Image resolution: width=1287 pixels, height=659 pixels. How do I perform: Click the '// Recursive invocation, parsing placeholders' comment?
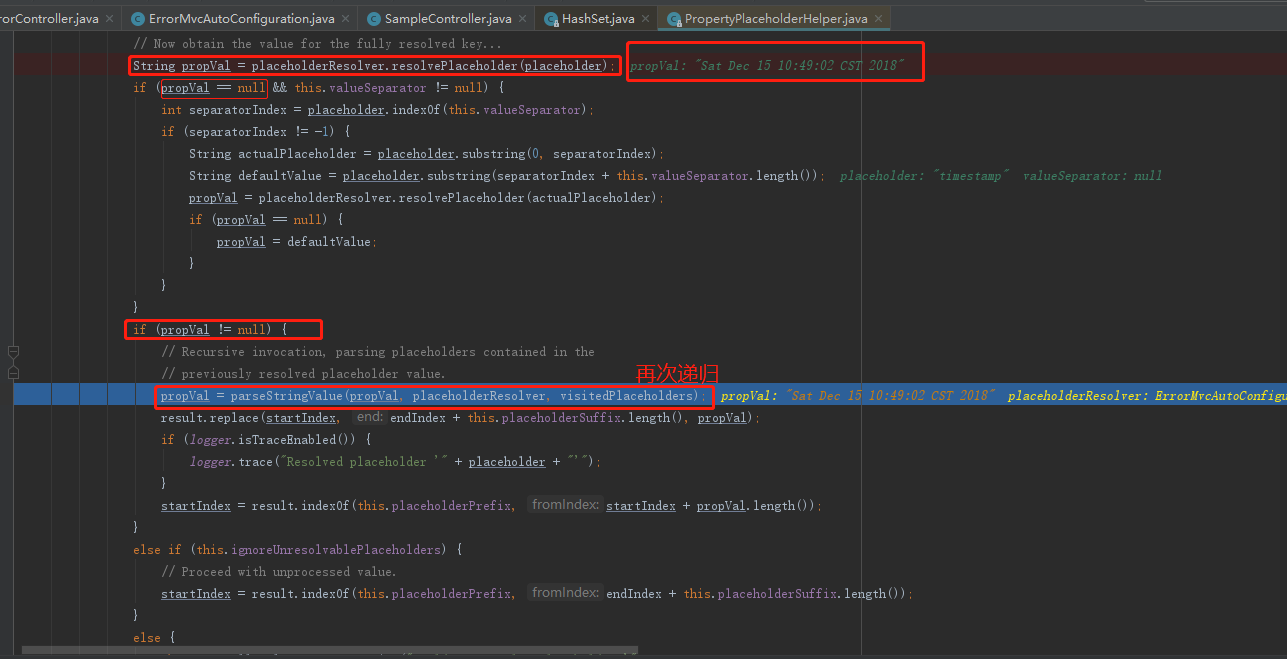(x=378, y=352)
